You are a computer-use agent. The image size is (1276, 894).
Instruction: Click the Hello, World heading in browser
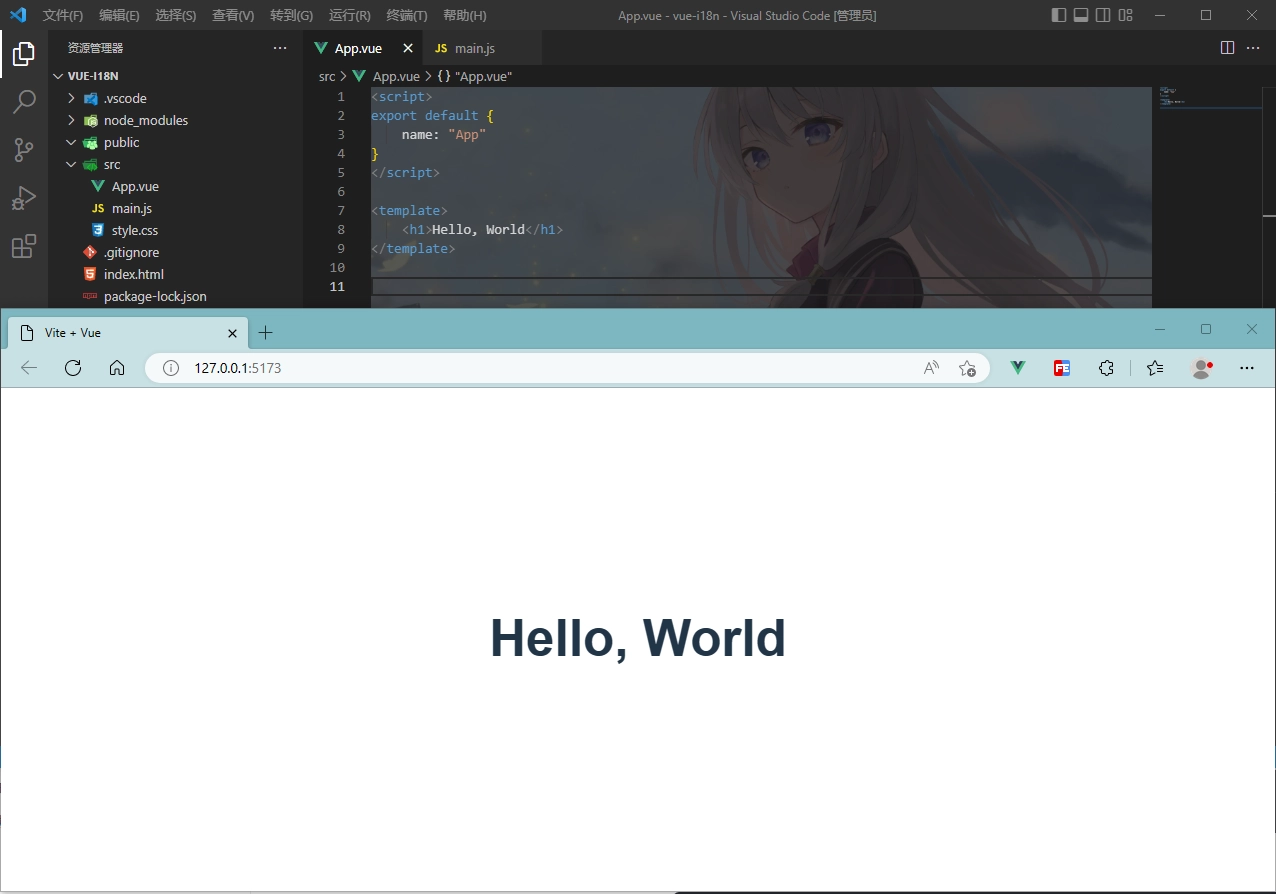tap(638, 637)
